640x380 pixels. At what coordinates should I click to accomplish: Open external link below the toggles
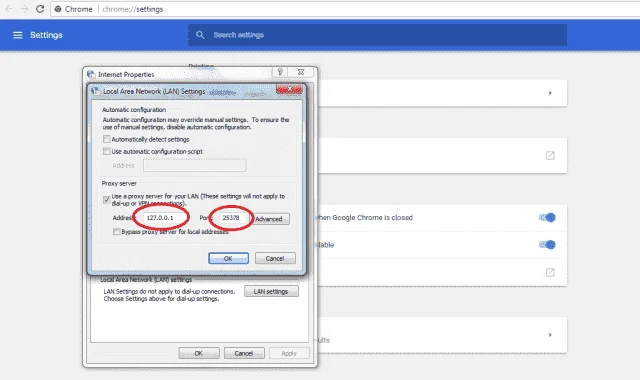550,272
